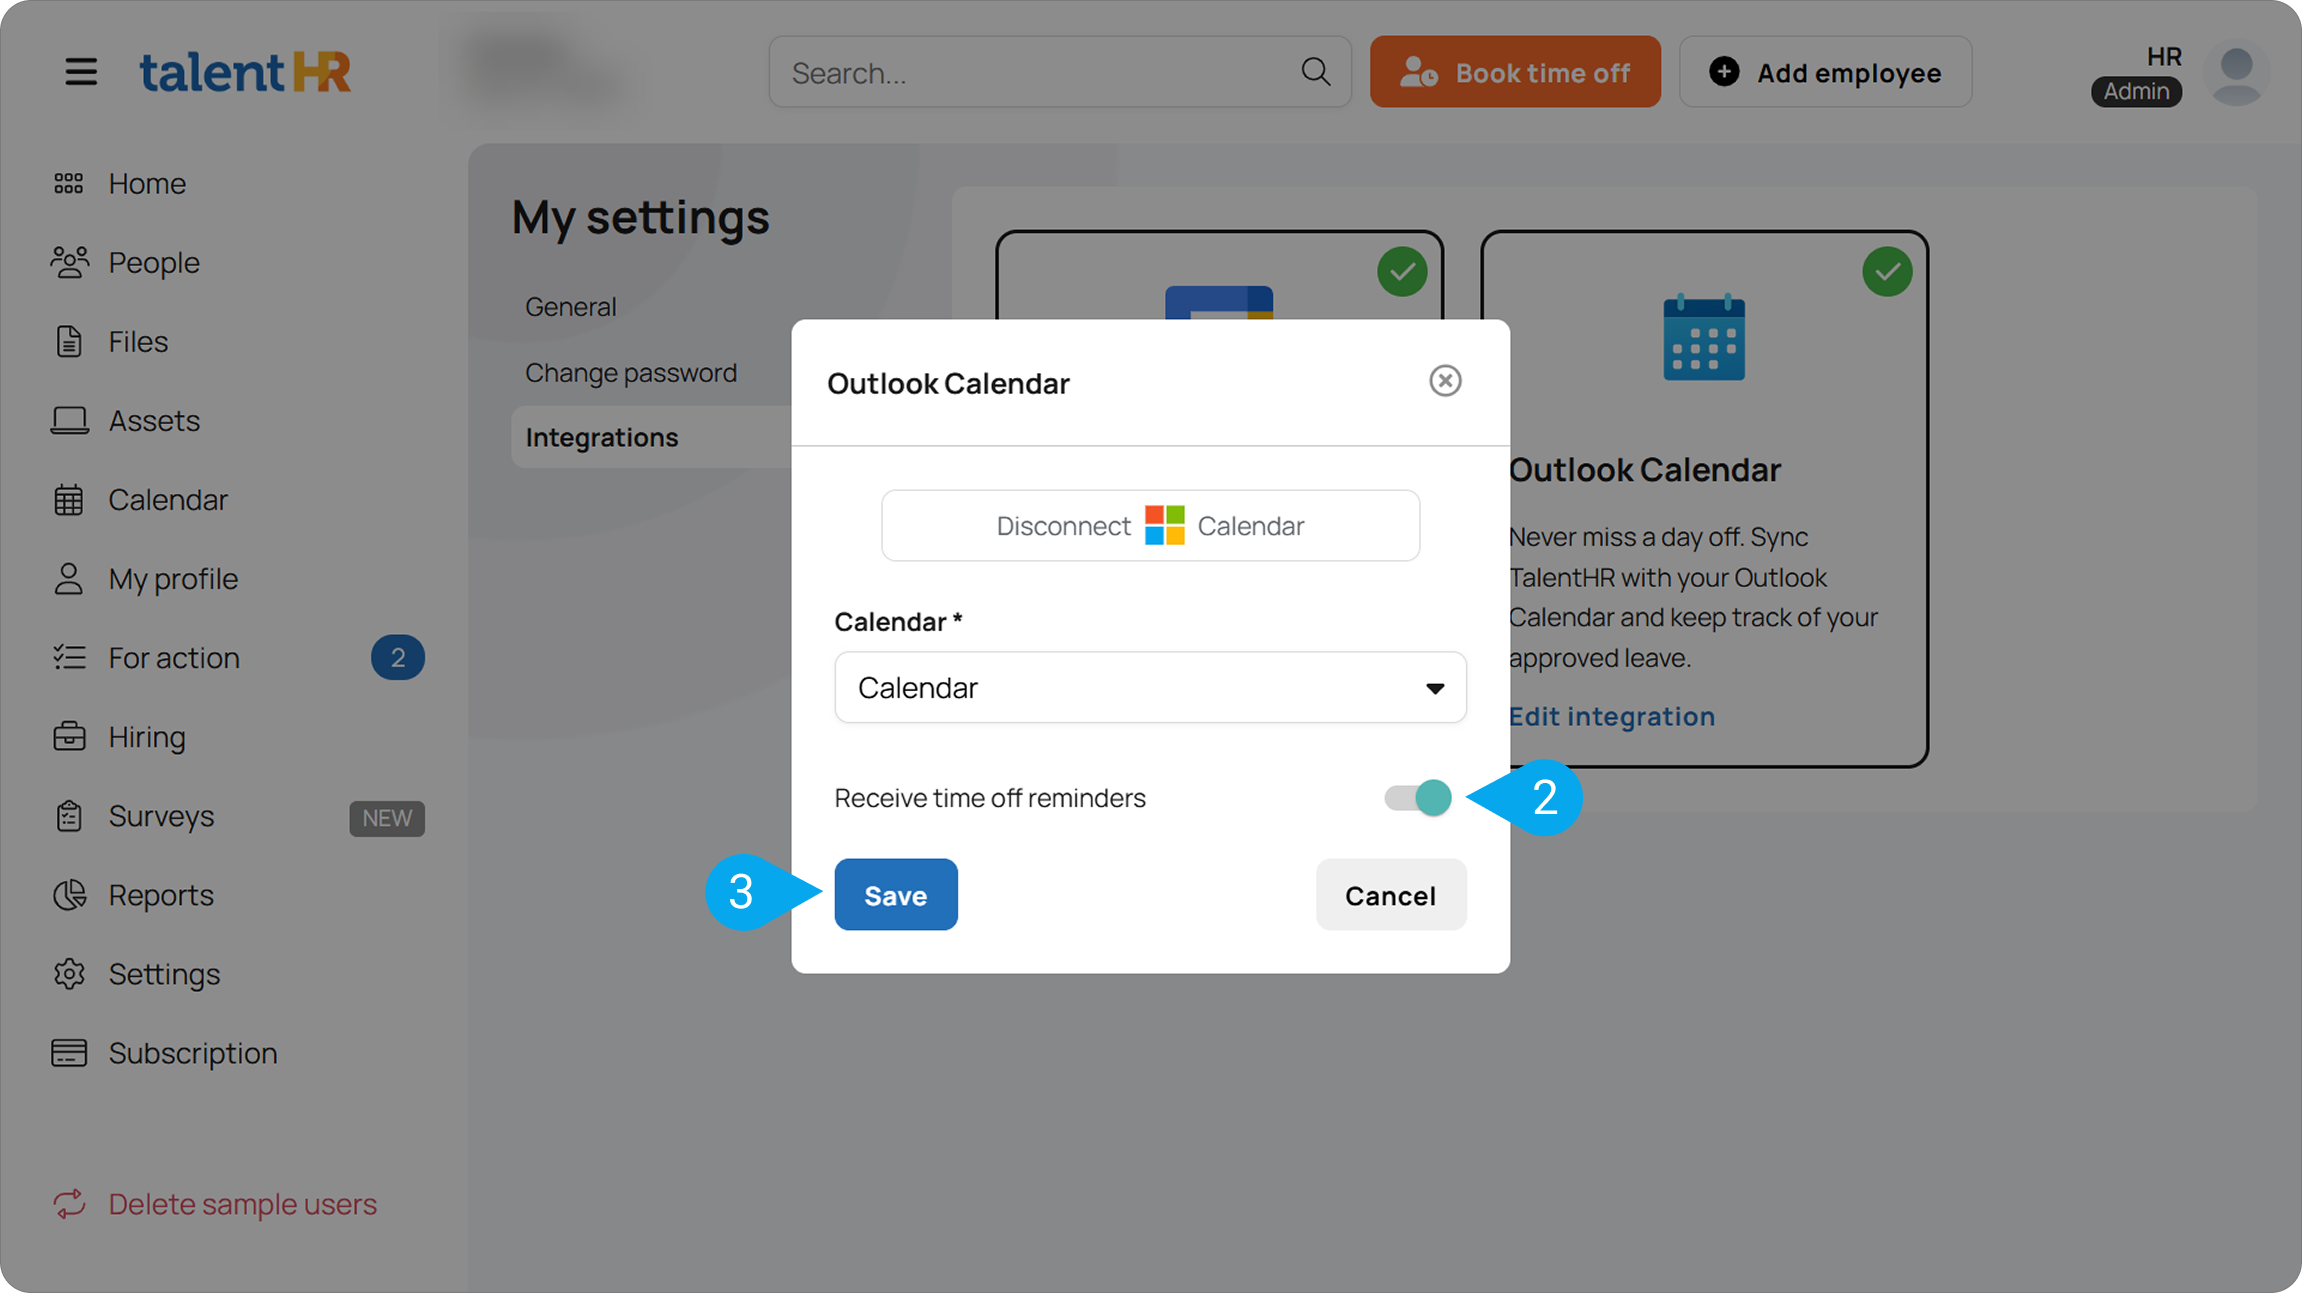
Task: Click the My settings heading
Action: [x=641, y=217]
